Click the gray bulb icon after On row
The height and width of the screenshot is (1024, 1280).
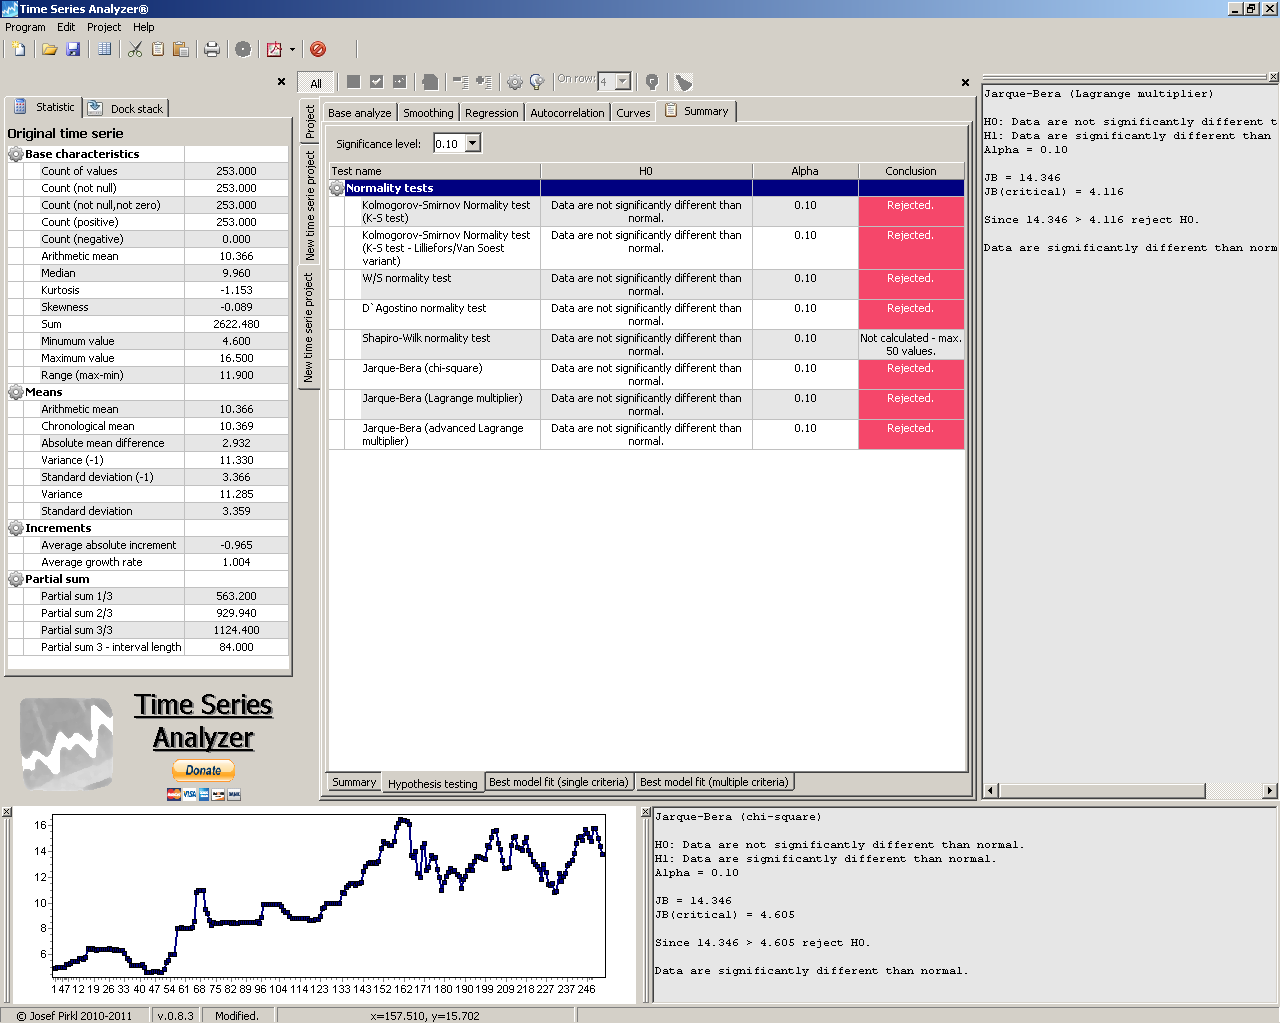click(x=652, y=82)
